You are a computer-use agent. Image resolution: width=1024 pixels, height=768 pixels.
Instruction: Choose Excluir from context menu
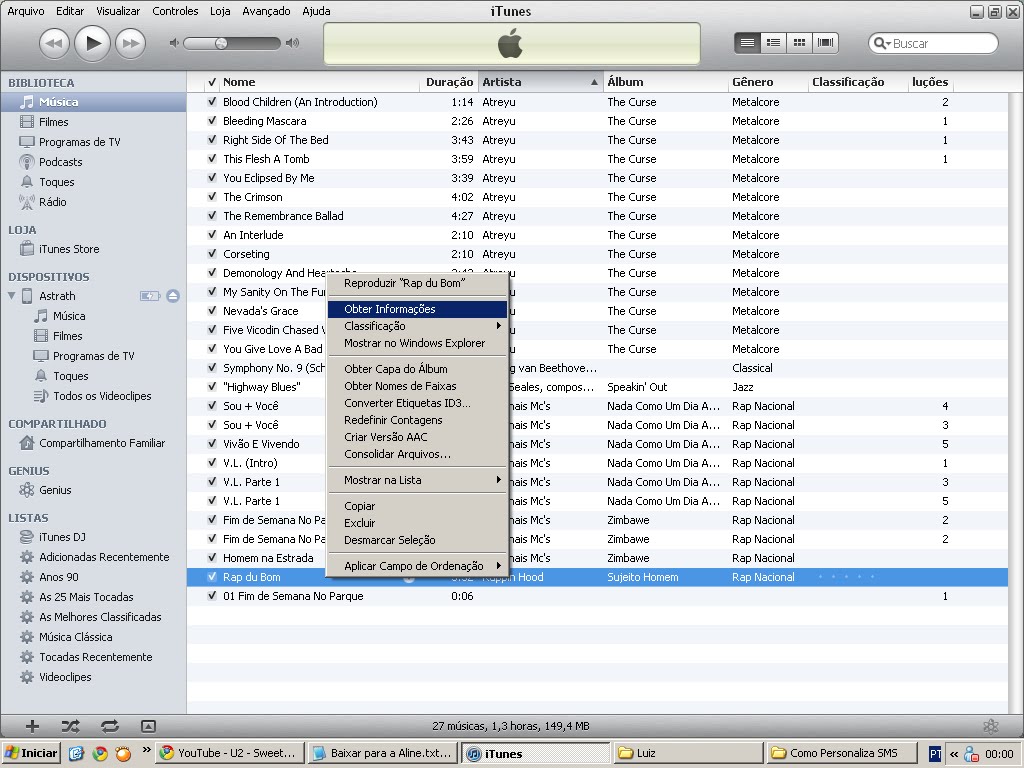(417, 523)
